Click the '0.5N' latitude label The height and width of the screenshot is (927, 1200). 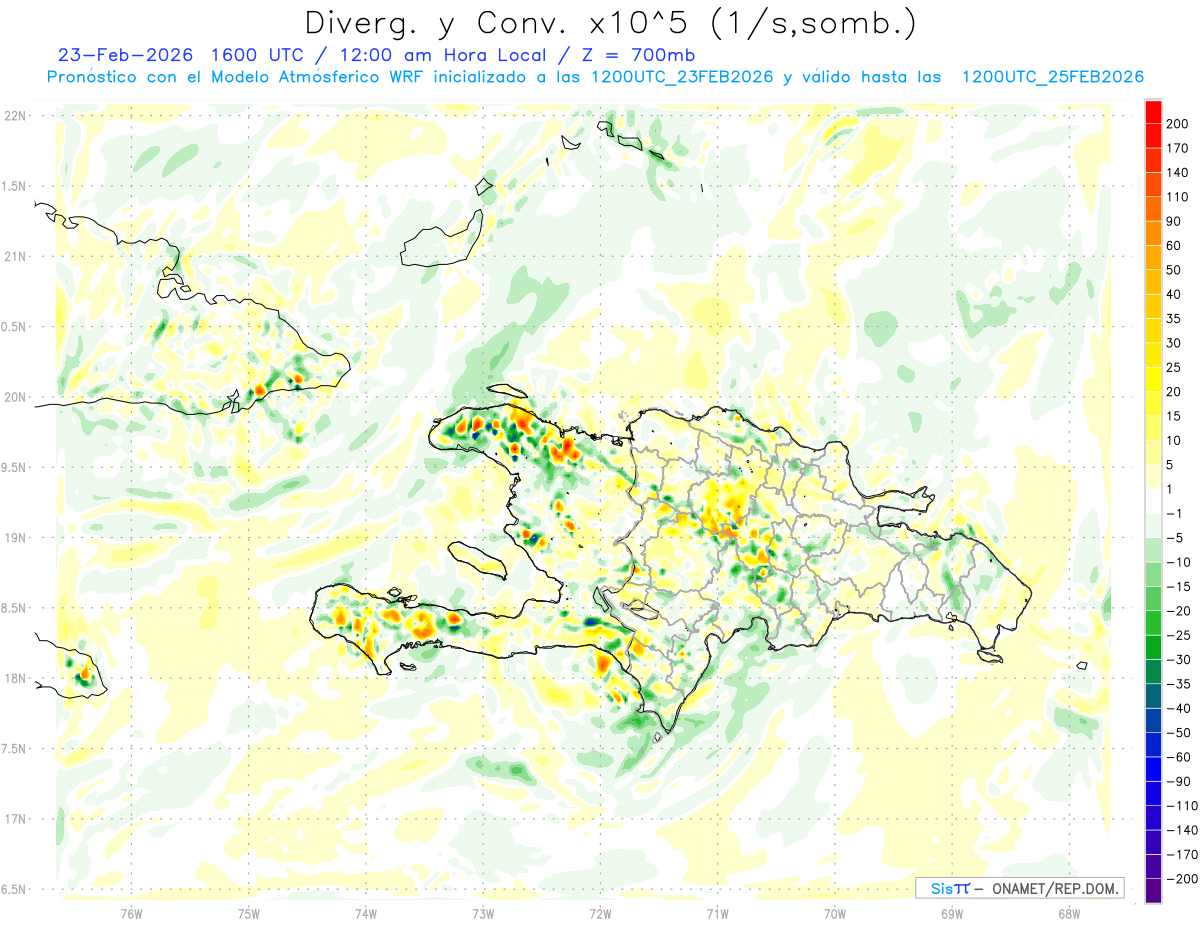(x=15, y=327)
